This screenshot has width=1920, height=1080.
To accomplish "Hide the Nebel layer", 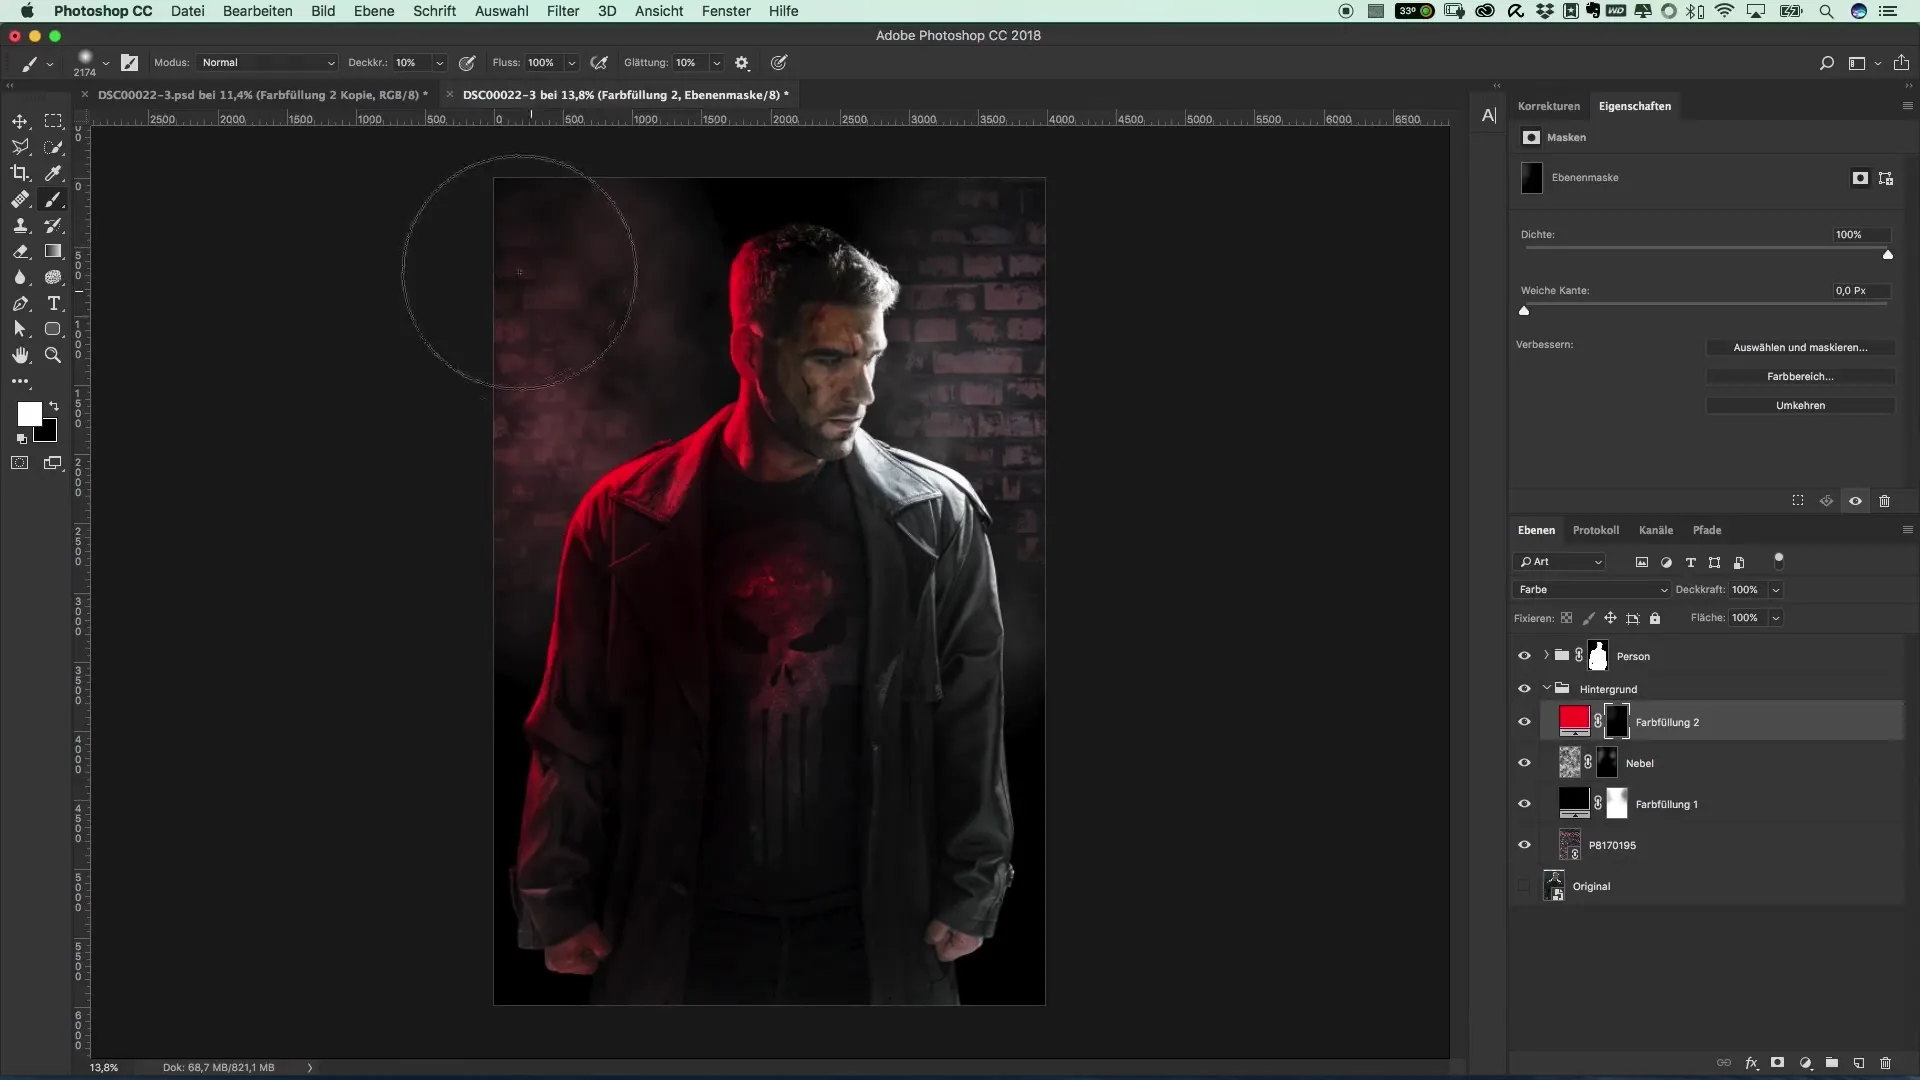I will [1524, 763].
